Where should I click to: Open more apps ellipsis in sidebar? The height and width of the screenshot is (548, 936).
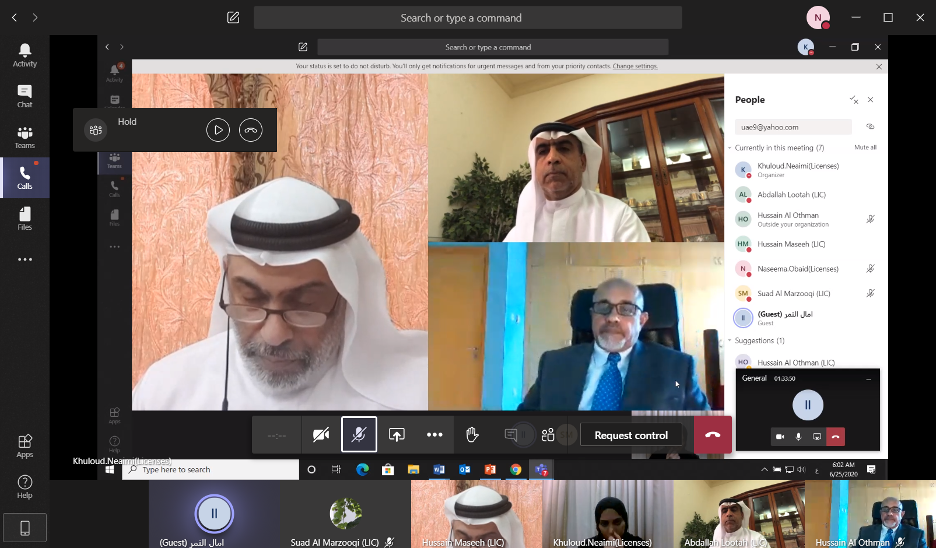[x=25, y=260]
